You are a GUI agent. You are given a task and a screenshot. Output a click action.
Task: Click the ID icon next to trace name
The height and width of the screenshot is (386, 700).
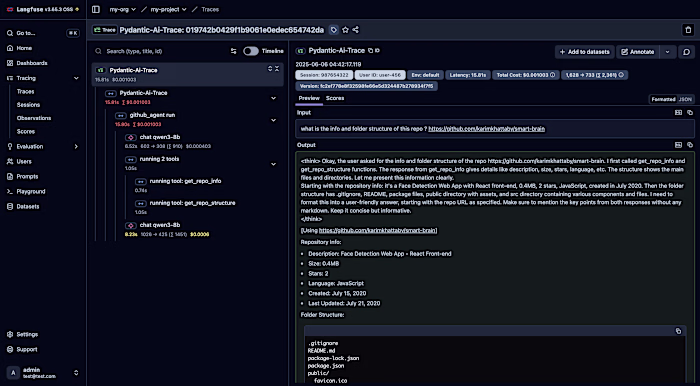point(377,51)
